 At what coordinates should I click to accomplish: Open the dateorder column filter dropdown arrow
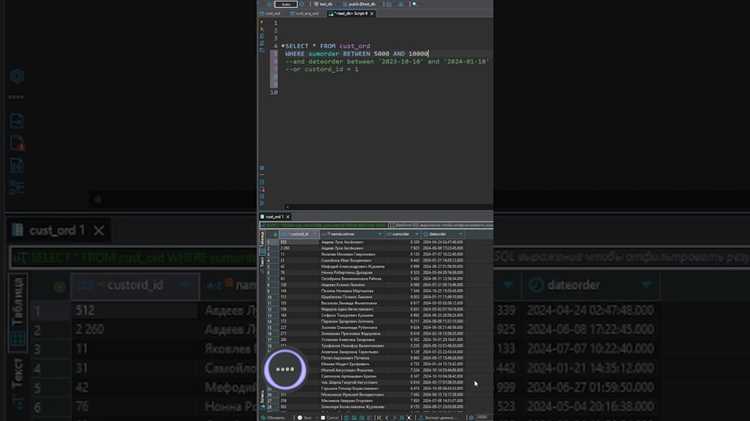(x=460, y=234)
